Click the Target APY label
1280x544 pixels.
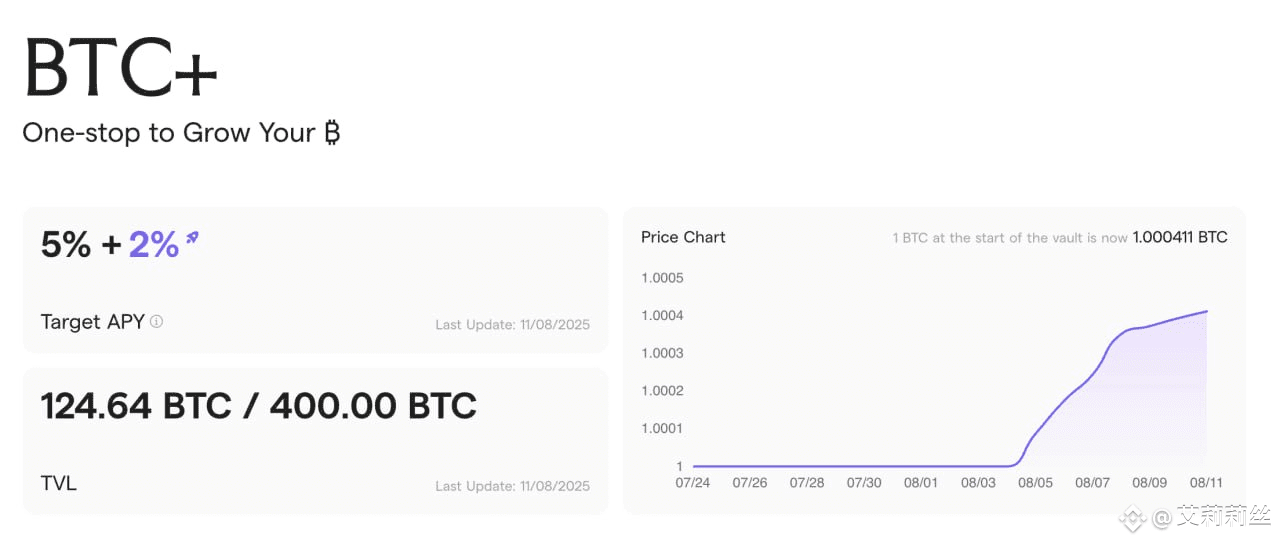[93, 322]
